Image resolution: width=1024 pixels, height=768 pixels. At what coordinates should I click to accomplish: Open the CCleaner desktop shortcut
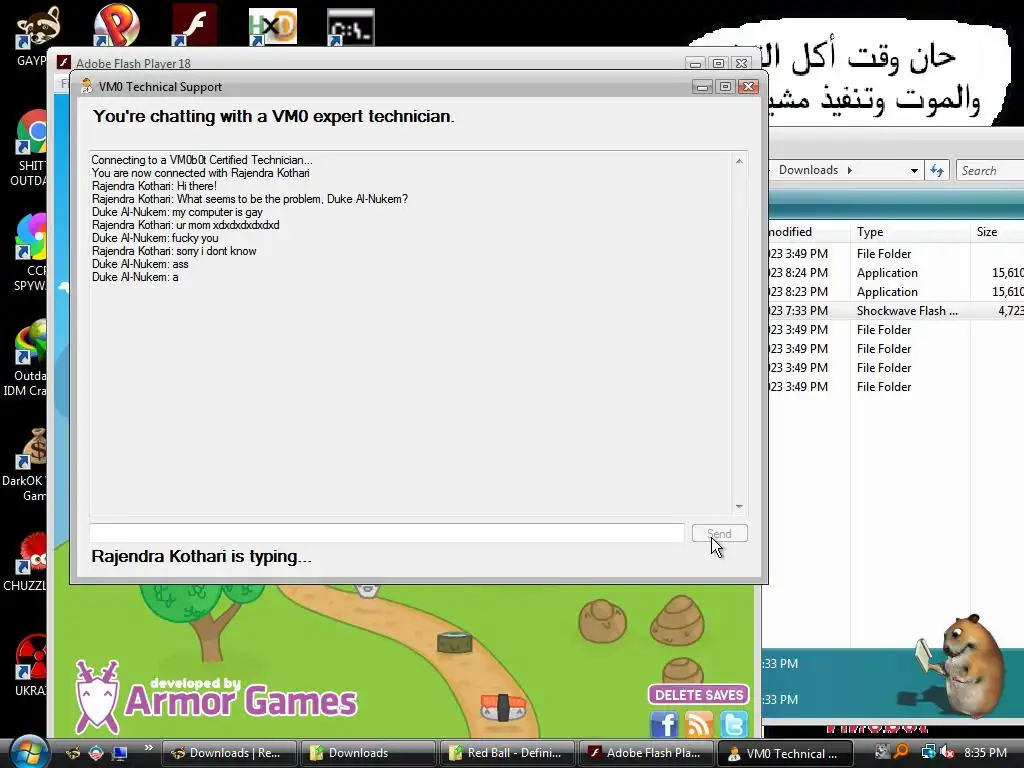(31, 251)
